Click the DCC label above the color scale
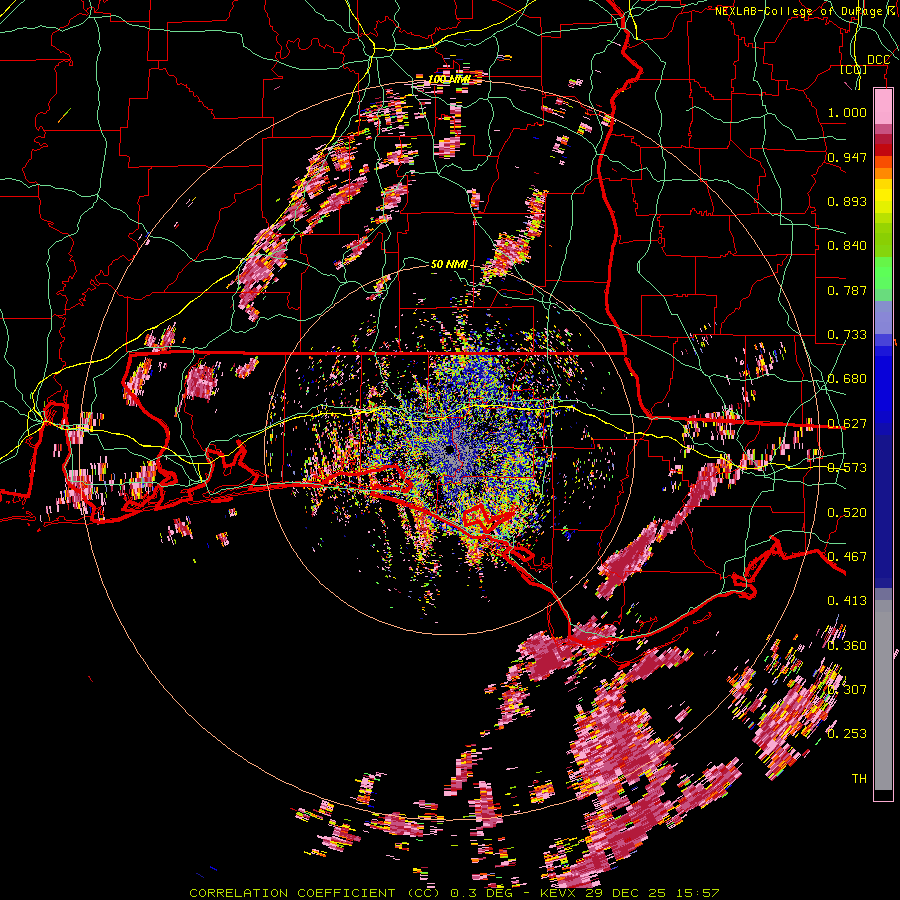 click(x=878, y=60)
